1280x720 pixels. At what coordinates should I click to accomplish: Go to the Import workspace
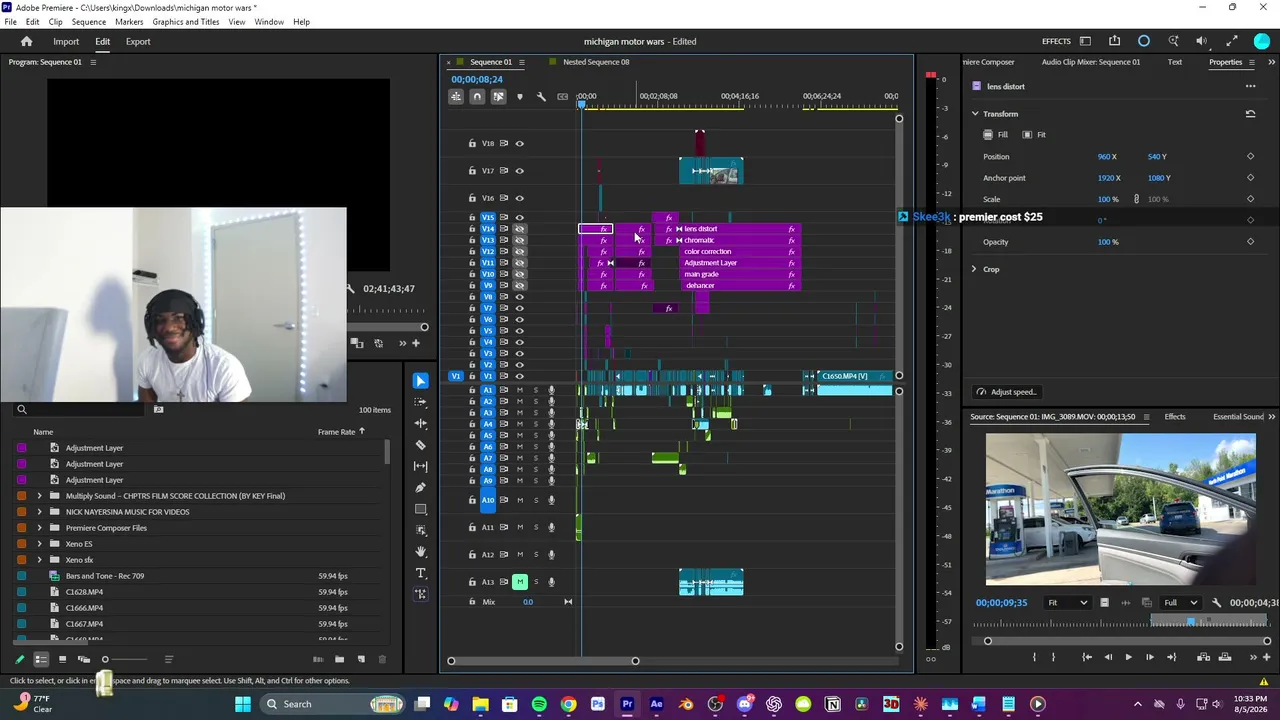(x=66, y=42)
